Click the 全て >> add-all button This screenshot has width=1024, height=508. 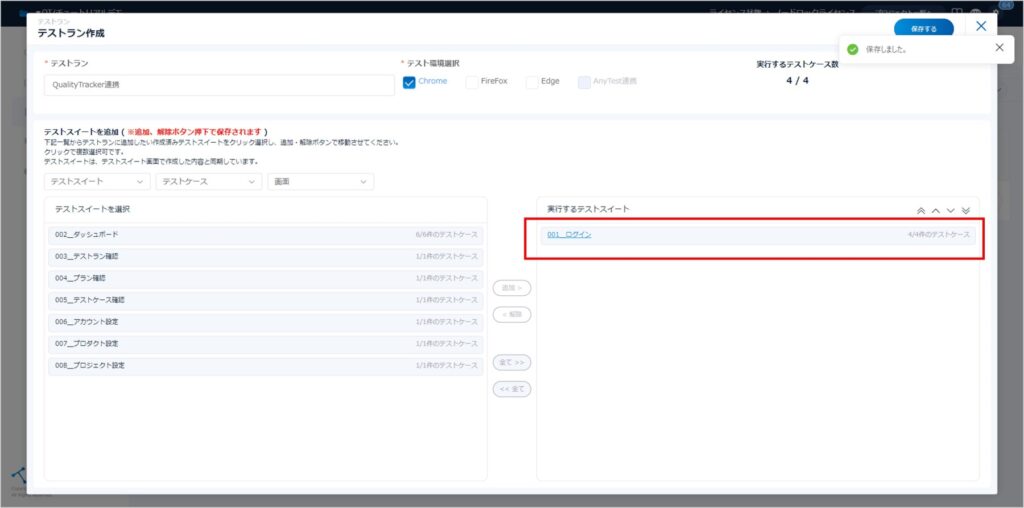click(x=512, y=362)
